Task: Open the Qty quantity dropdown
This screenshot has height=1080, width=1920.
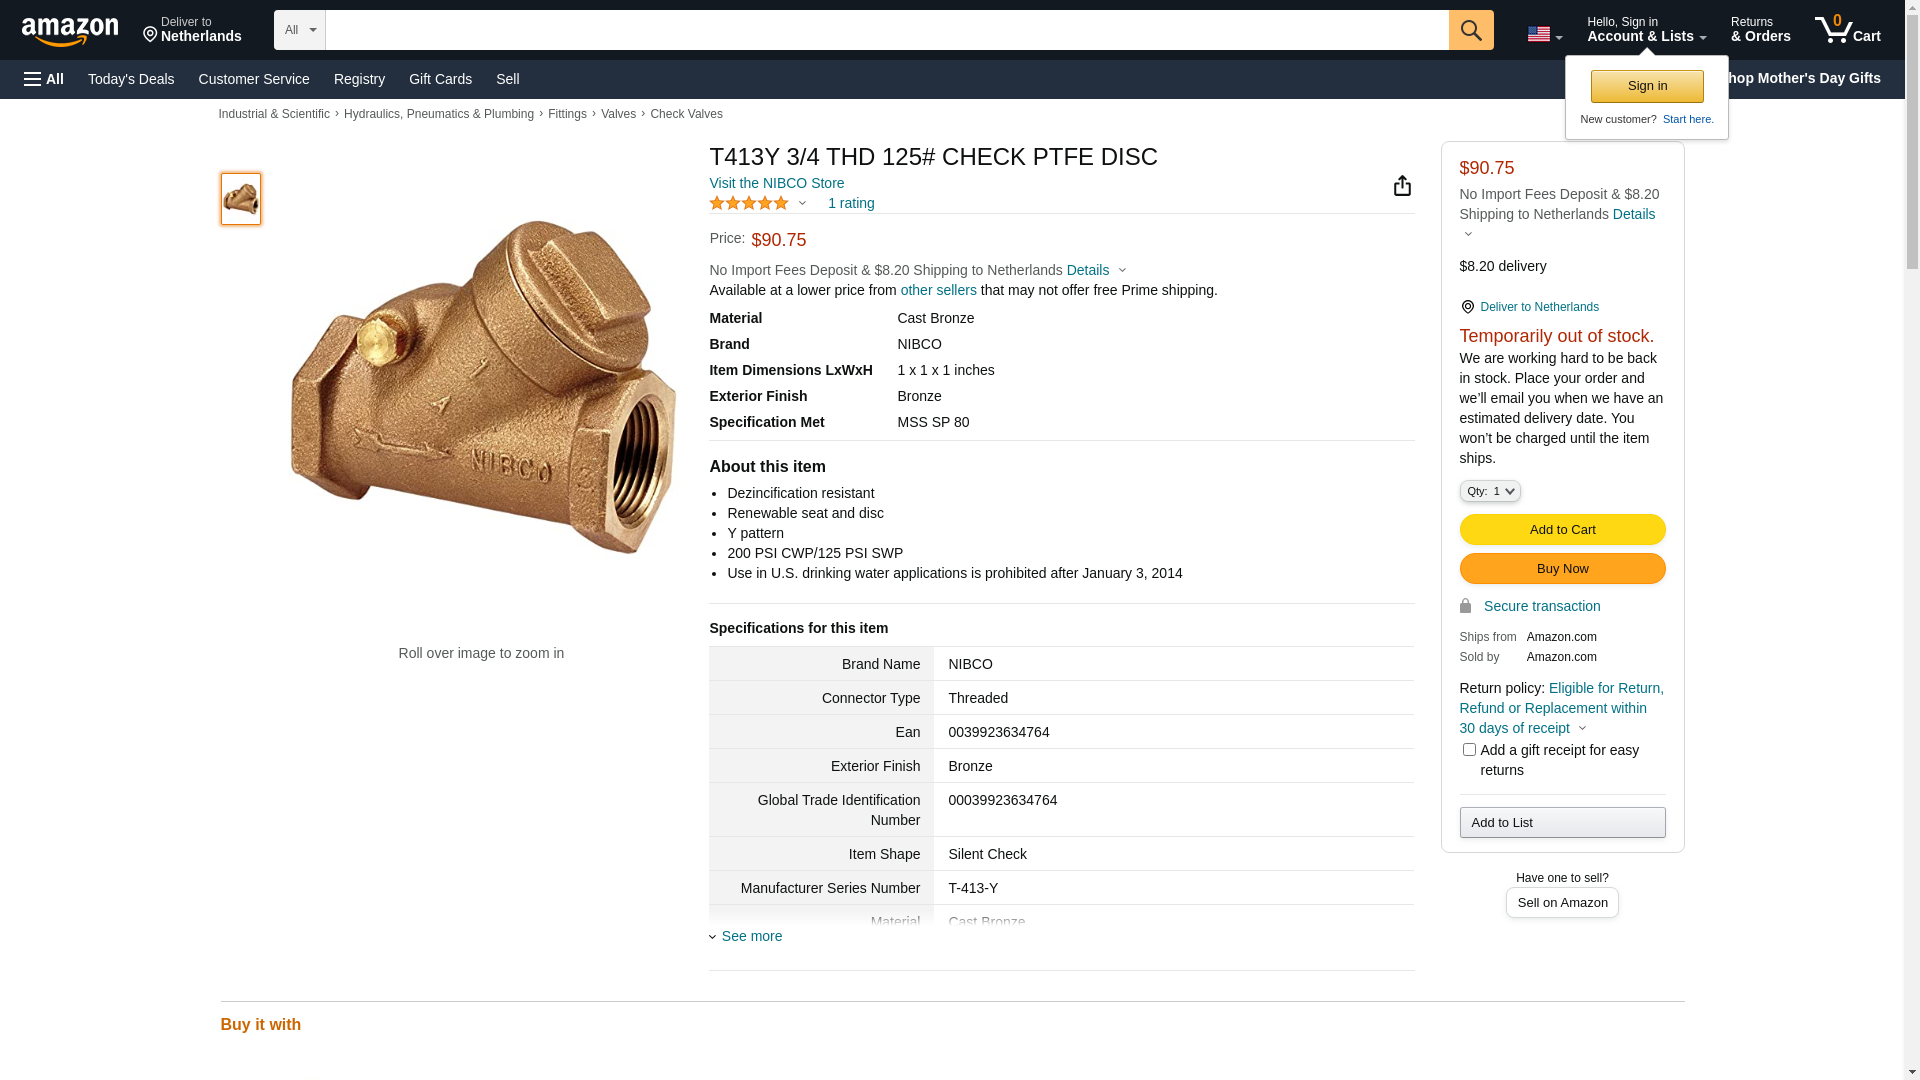Action: (x=1490, y=491)
